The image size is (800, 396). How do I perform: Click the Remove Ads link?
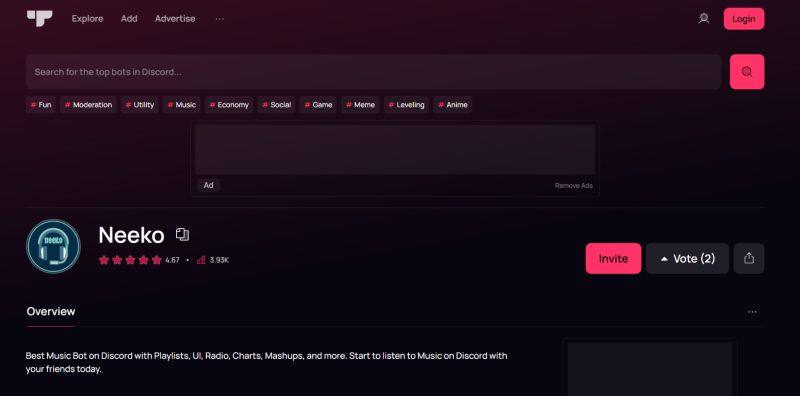coord(573,186)
